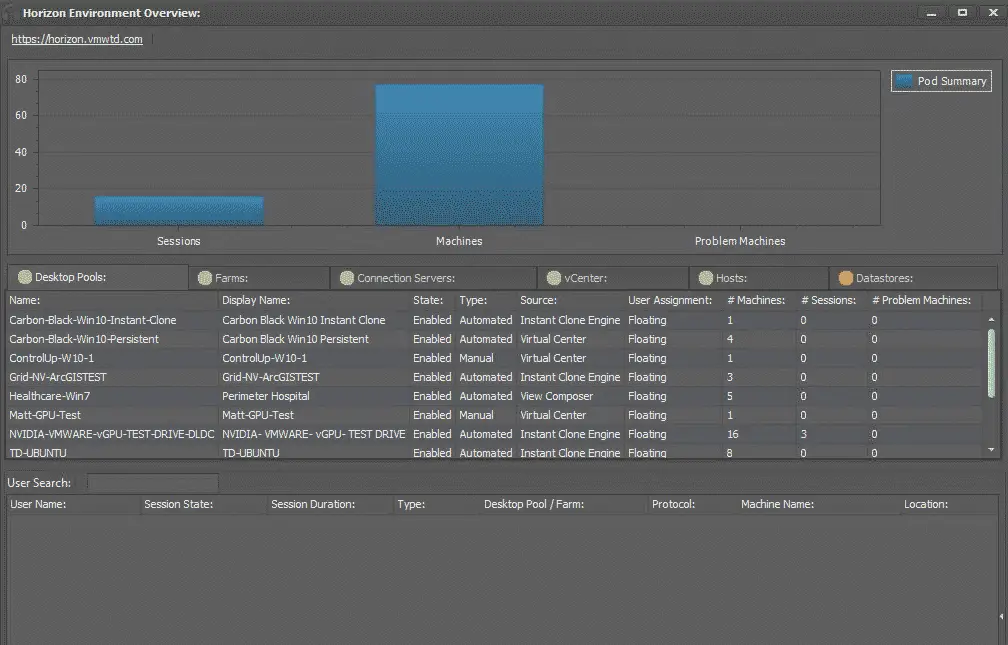Click the Carbon Black Win10 Persistent display name

(x=295, y=339)
